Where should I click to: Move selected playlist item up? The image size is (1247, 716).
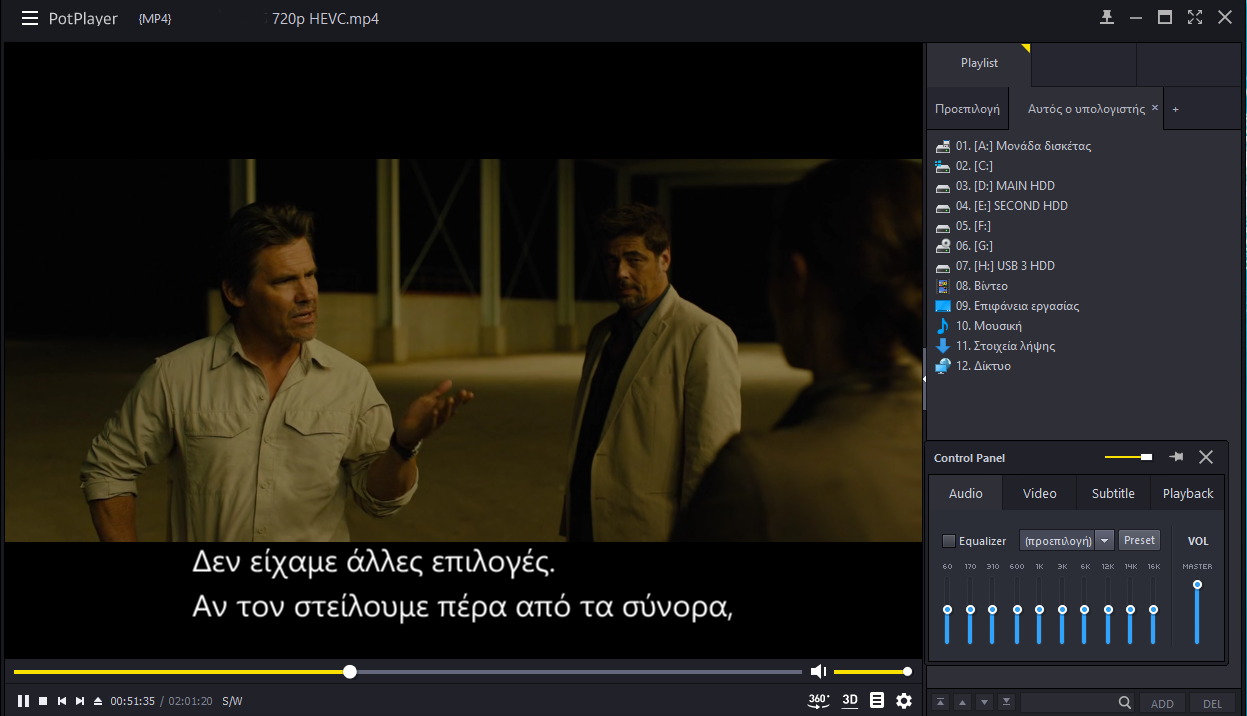click(x=962, y=702)
